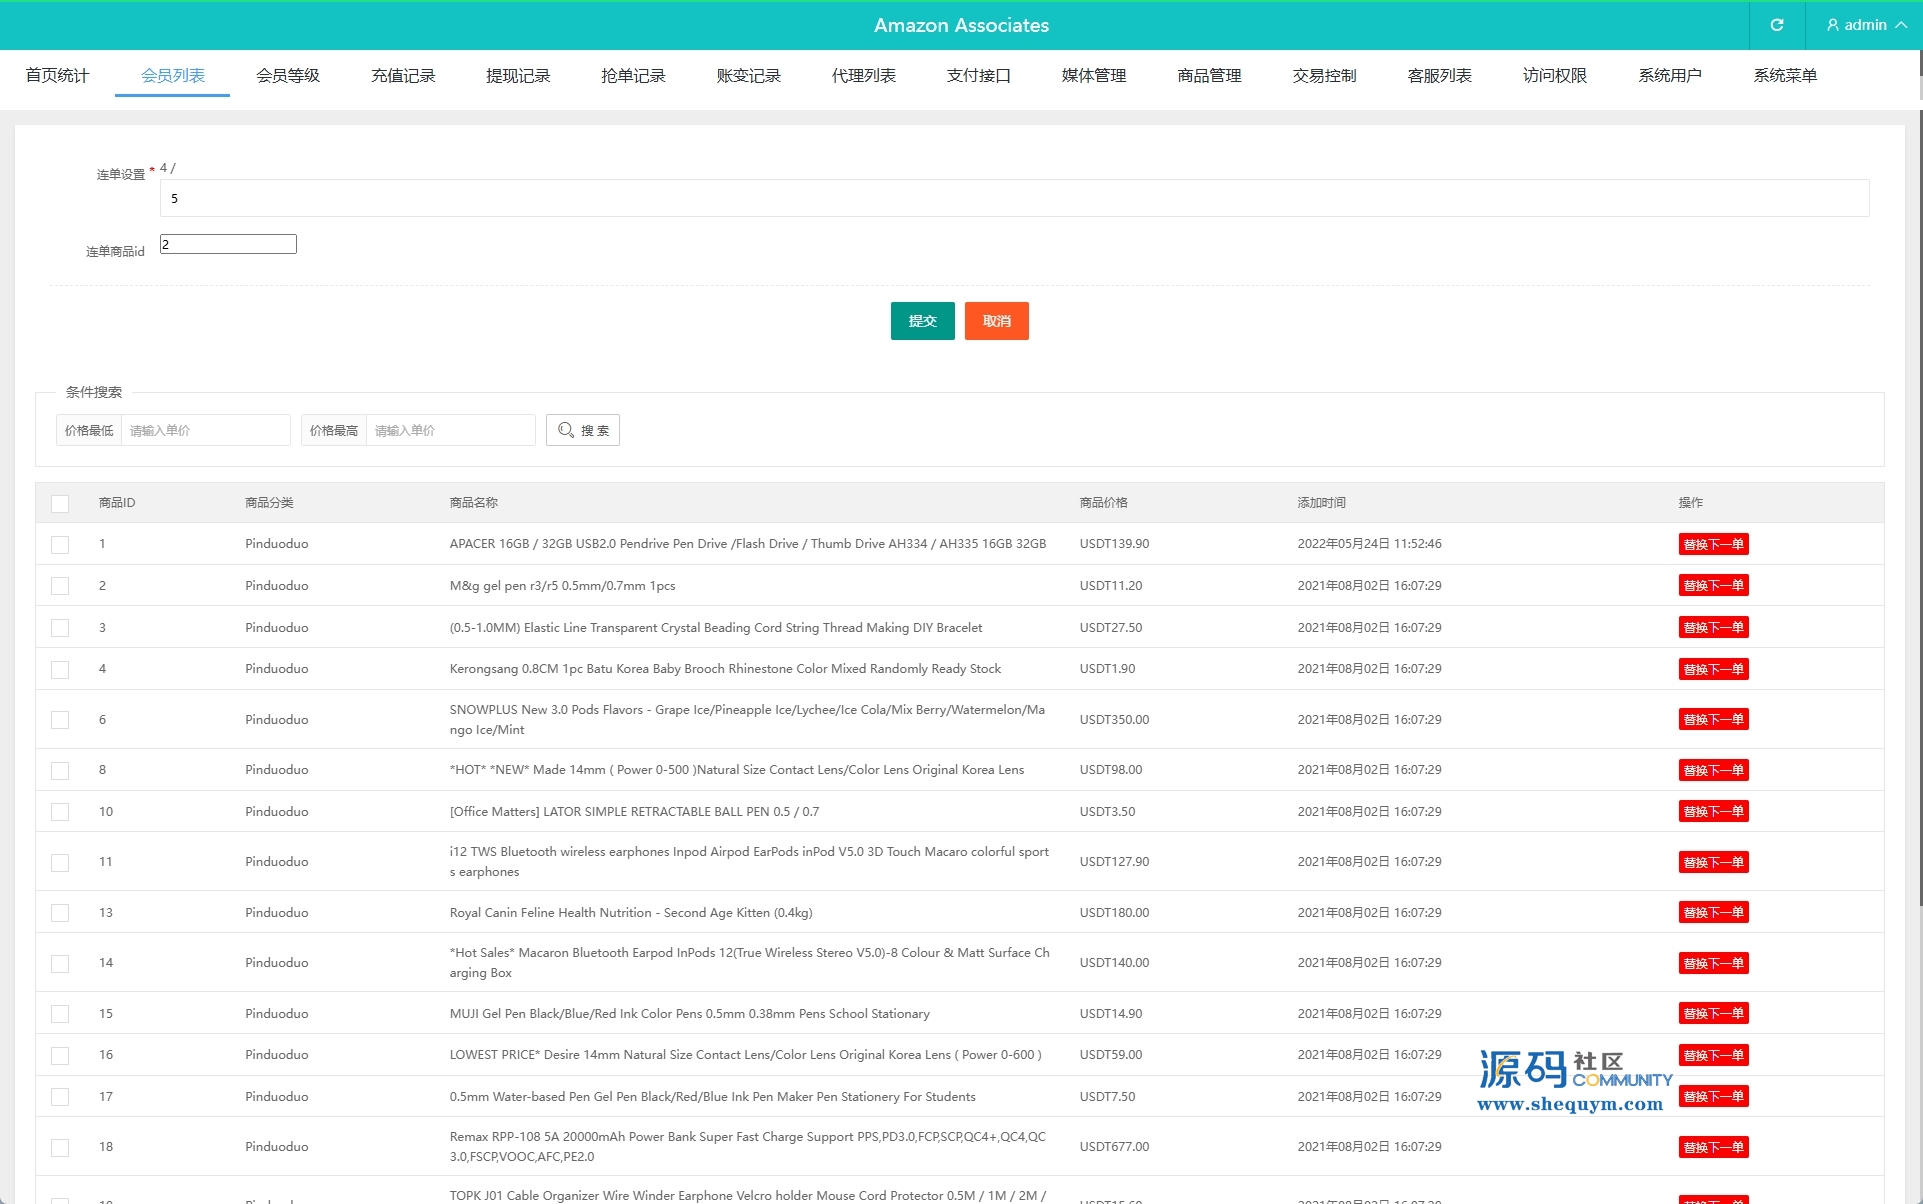Open the 系统用户 tab
This screenshot has width=1923, height=1204.
point(1670,75)
